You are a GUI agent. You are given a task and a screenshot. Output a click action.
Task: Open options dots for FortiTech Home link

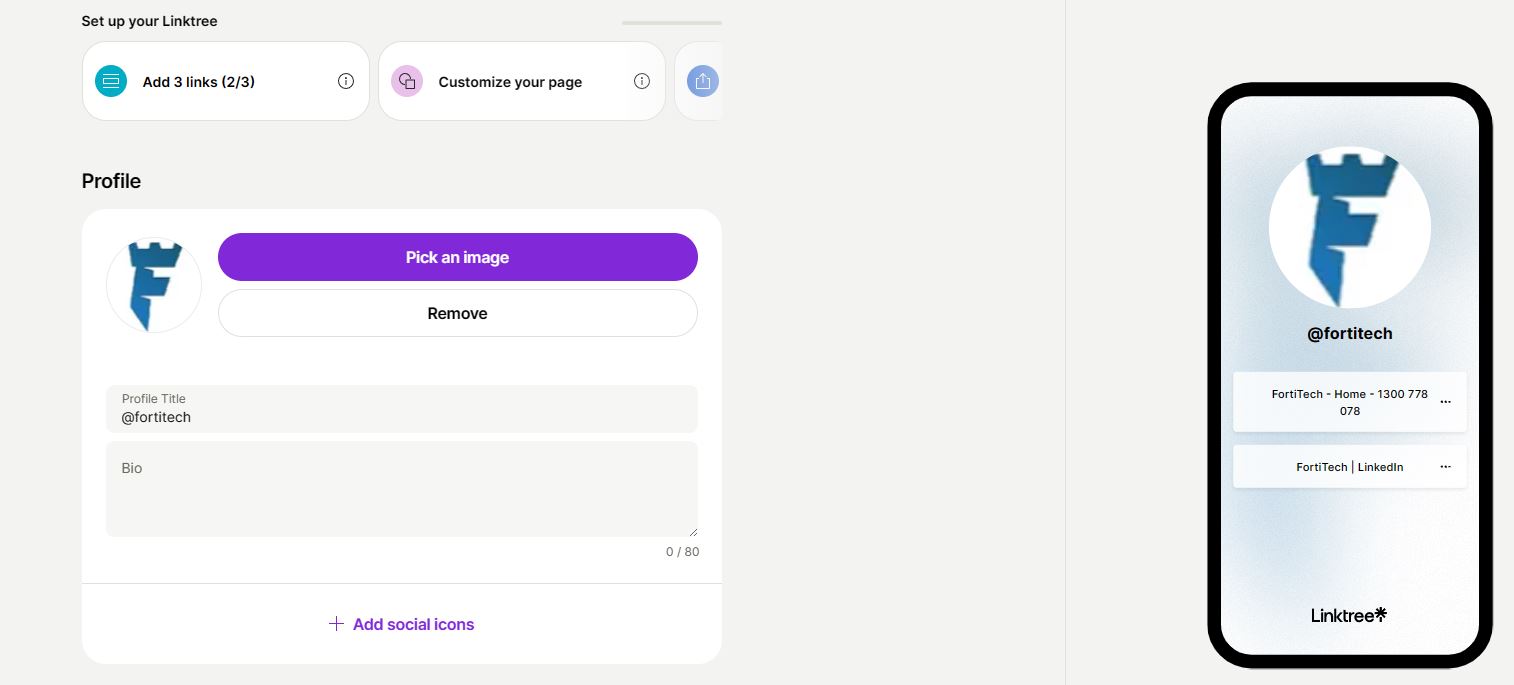coord(1445,402)
